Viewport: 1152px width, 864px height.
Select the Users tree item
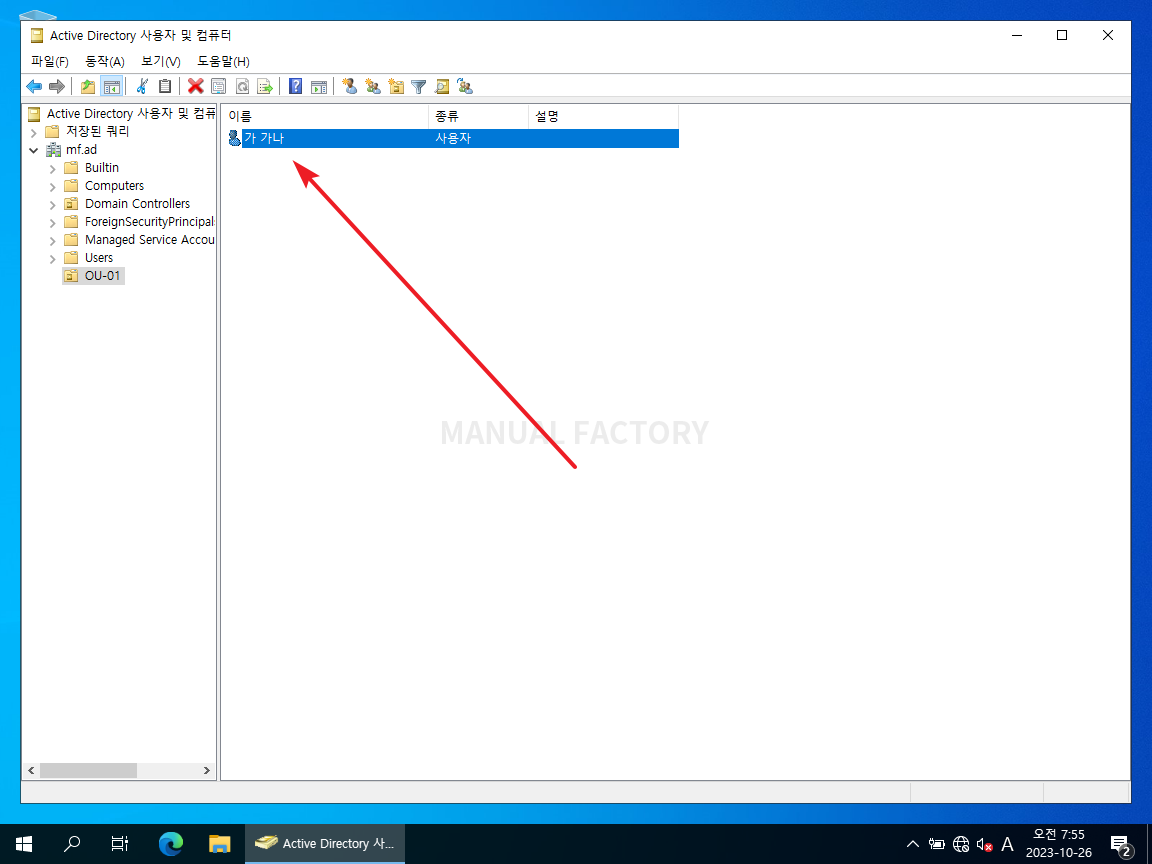pyautogui.click(x=89, y=258)
